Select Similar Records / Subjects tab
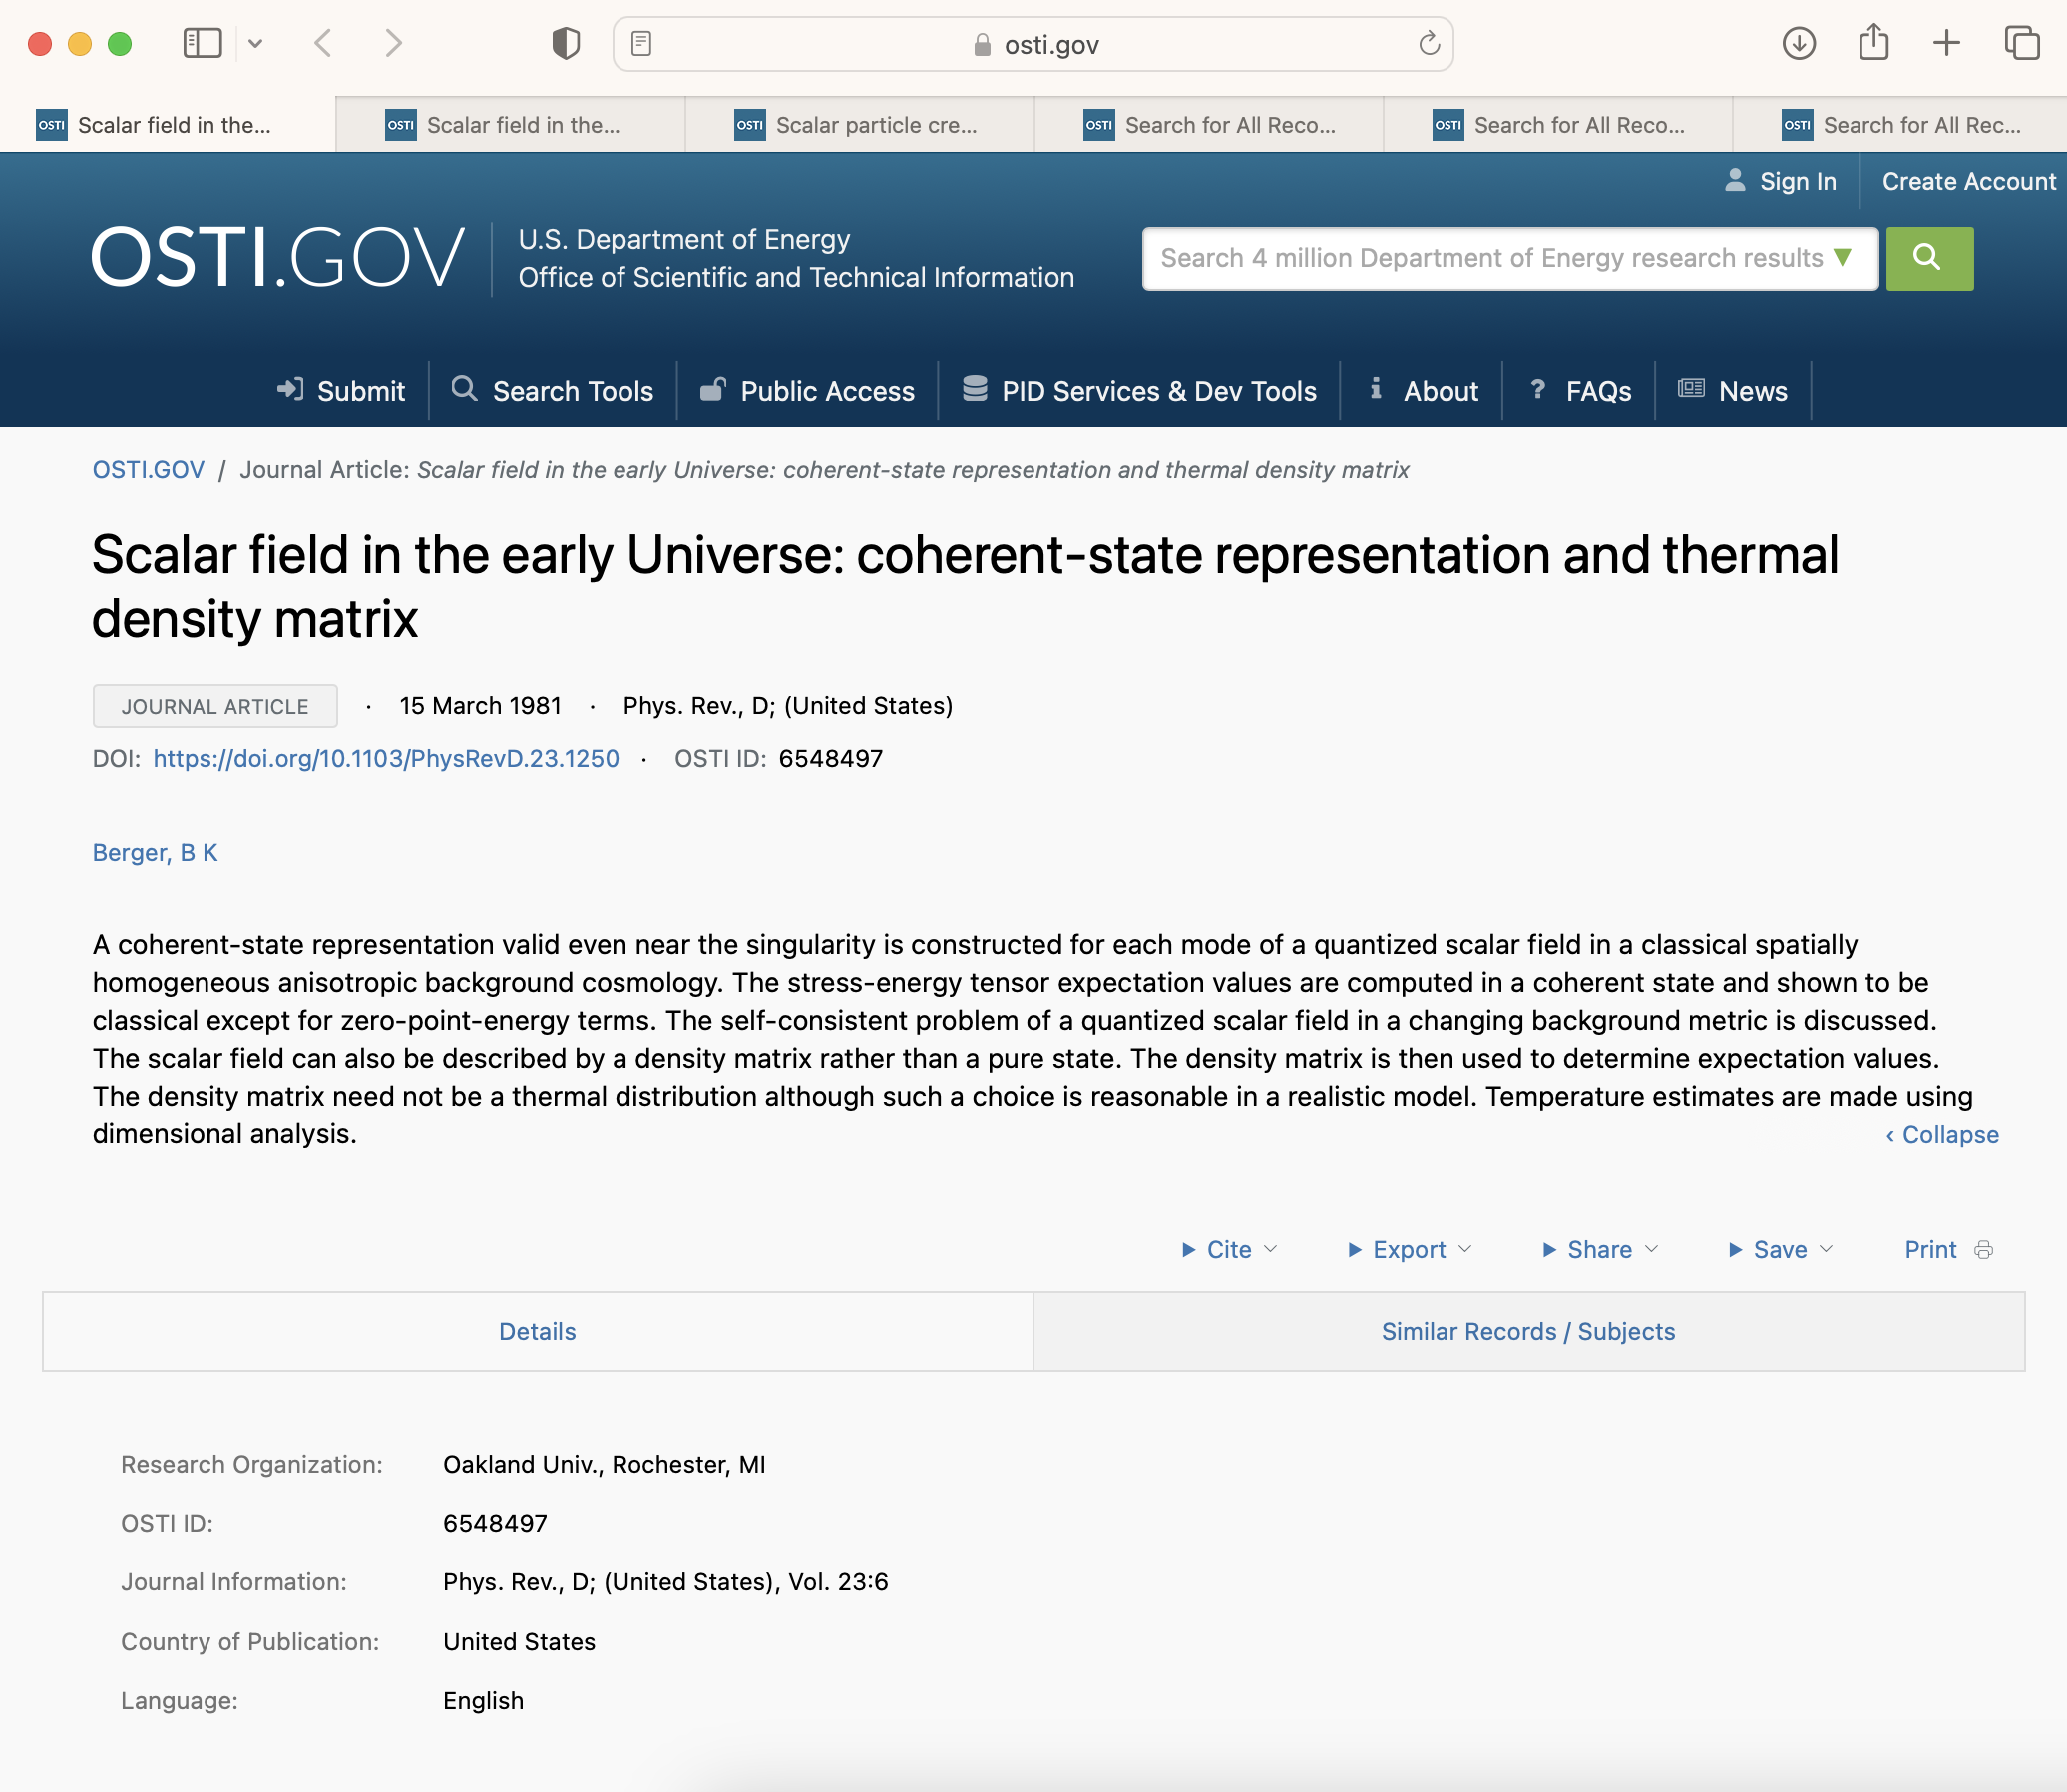The width and height of the screenshot is (2067, 1792). (x=1528, y=1332)
